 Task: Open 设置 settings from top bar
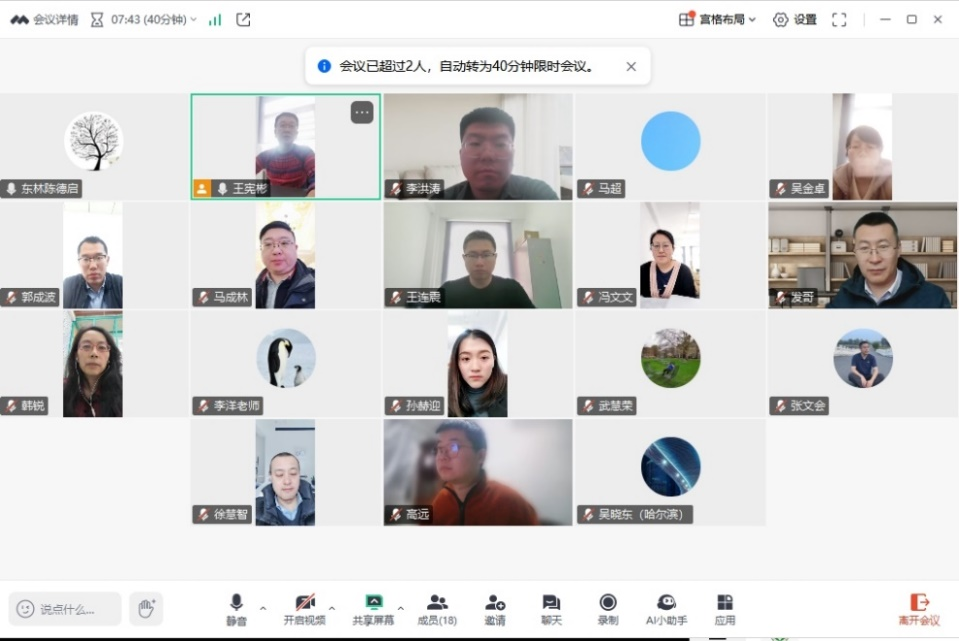tap(795, 19)
